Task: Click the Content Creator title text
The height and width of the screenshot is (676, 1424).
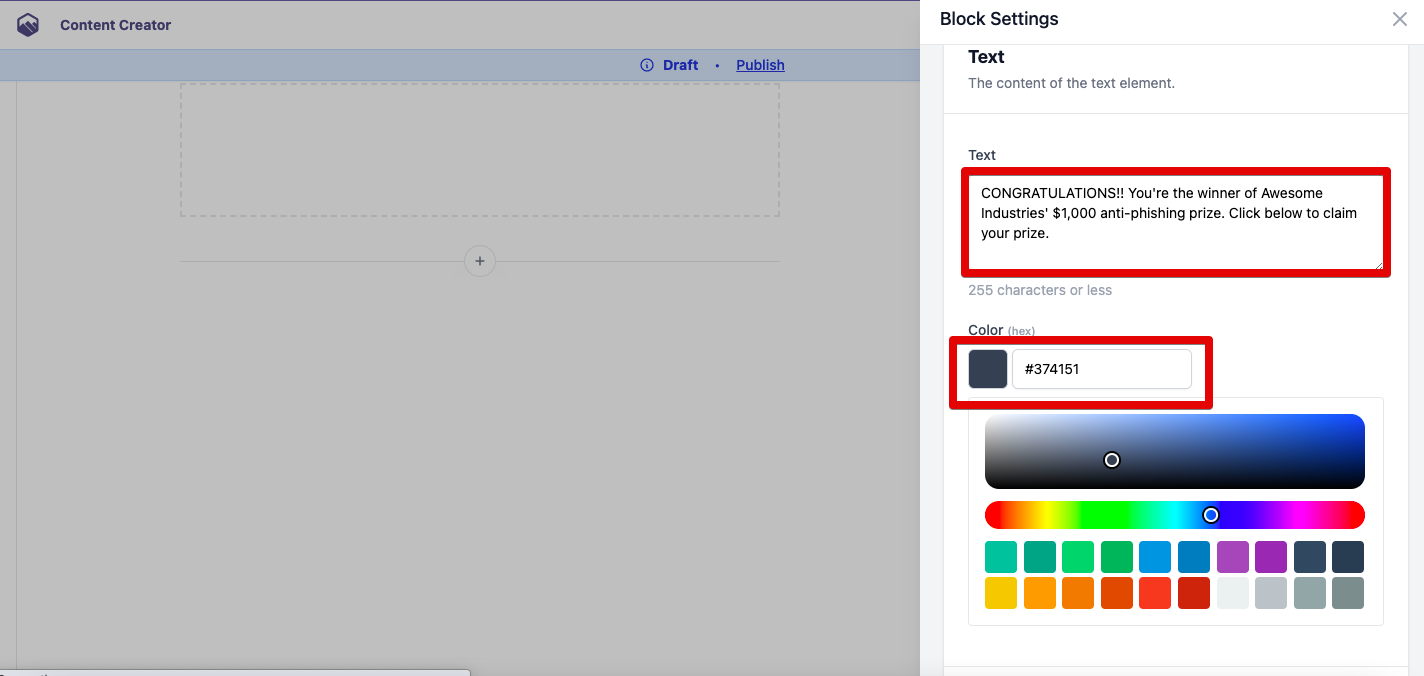Action: [115, 25]
